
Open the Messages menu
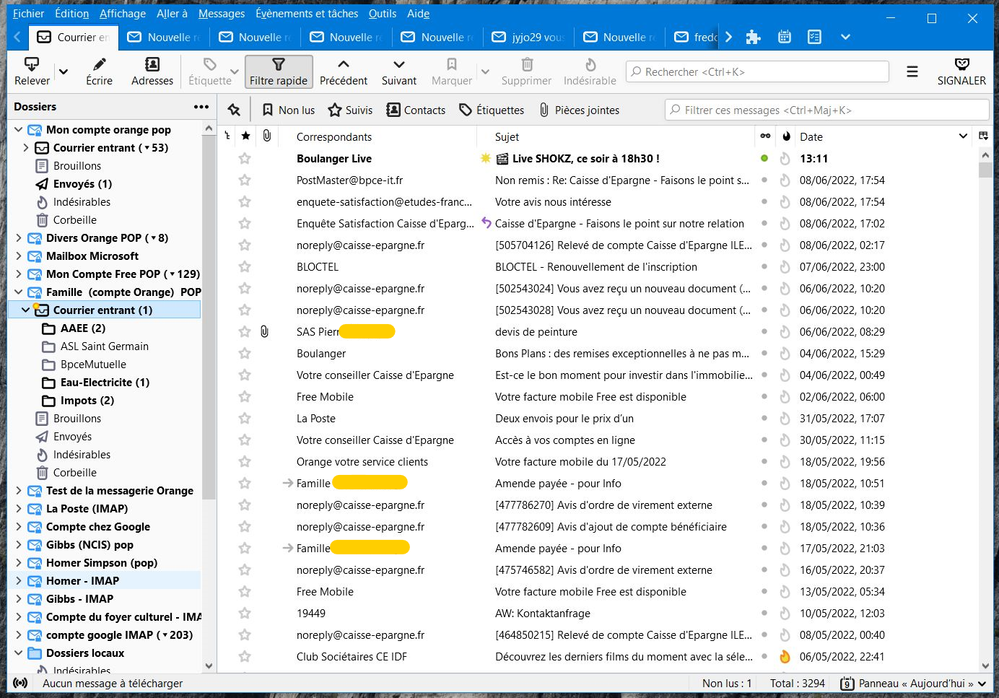221,14
